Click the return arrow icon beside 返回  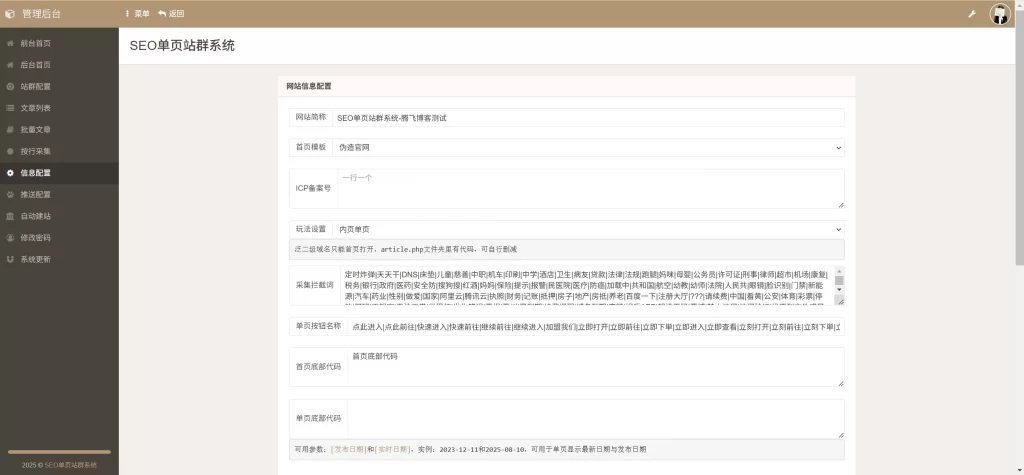tap(161, 14)
